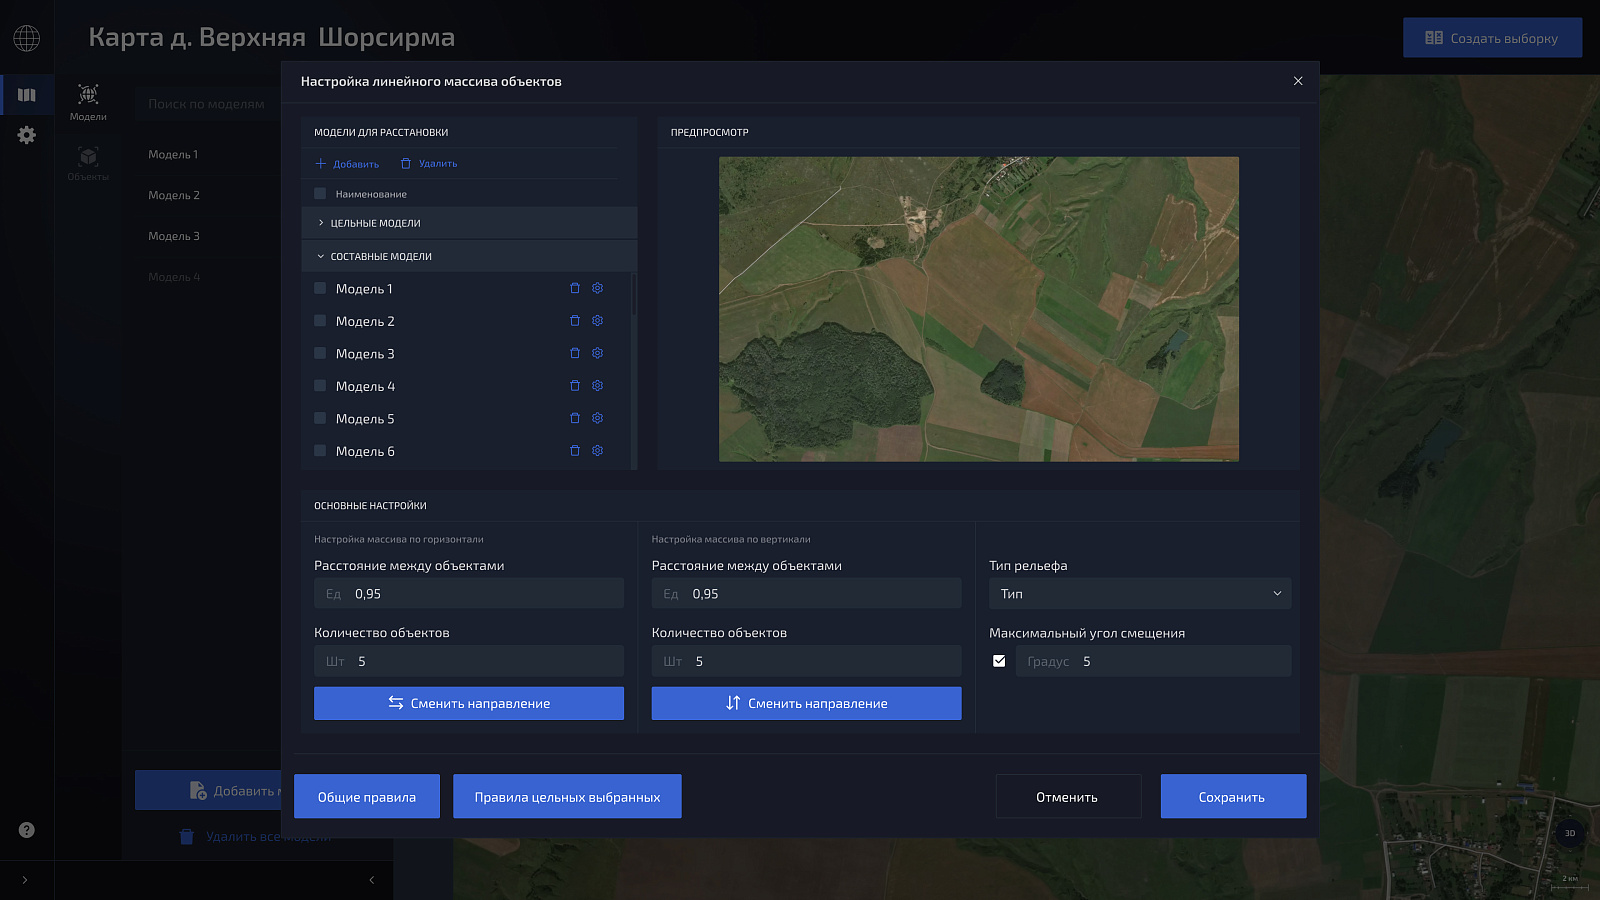Open the map view sidebar icon
This screenshot has width=1600, height=900.
click(27, 95)
